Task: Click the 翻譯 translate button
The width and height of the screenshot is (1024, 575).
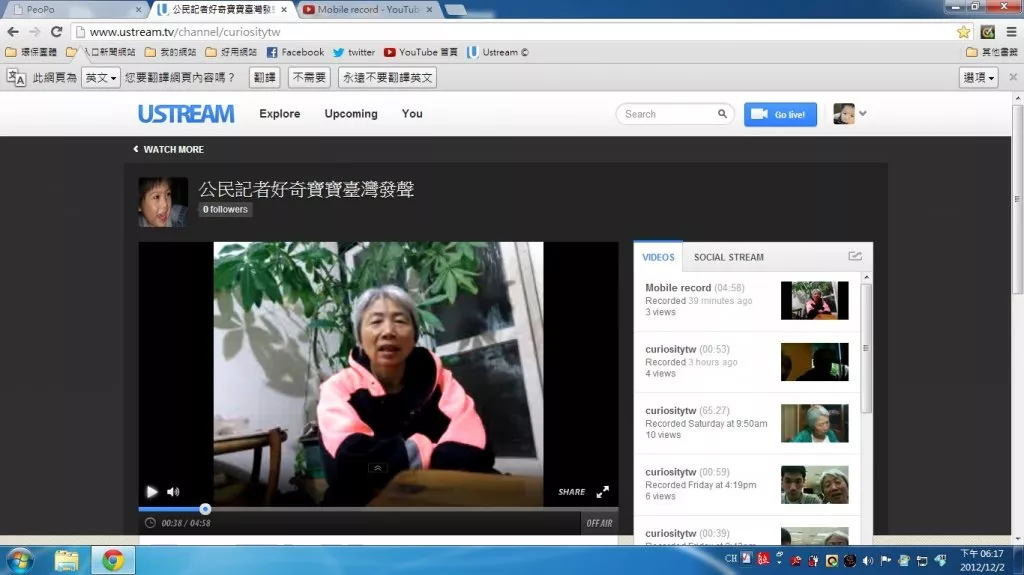Action: click(x=264, y=78)
